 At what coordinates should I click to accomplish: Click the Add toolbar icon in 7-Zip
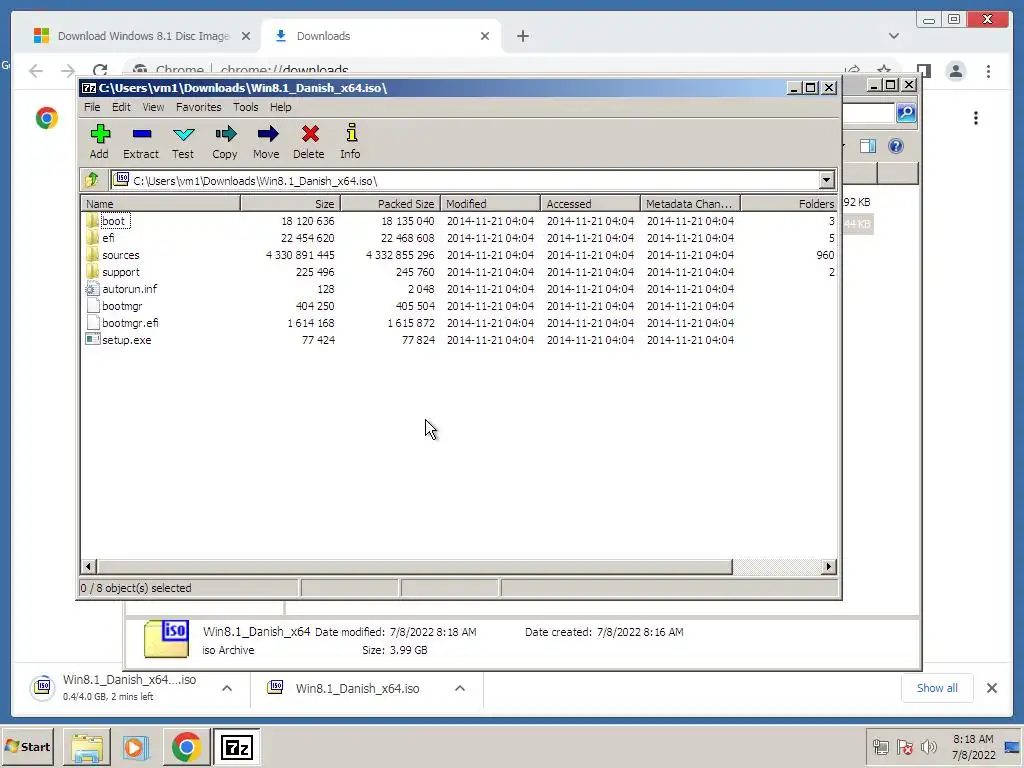pos(99,141)
